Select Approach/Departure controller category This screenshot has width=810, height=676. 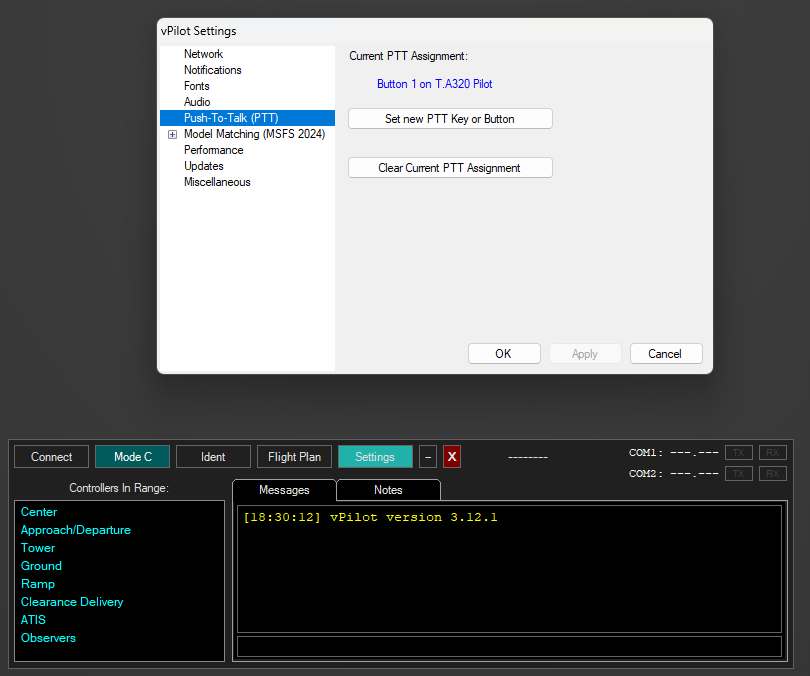[x=76, y=530]
